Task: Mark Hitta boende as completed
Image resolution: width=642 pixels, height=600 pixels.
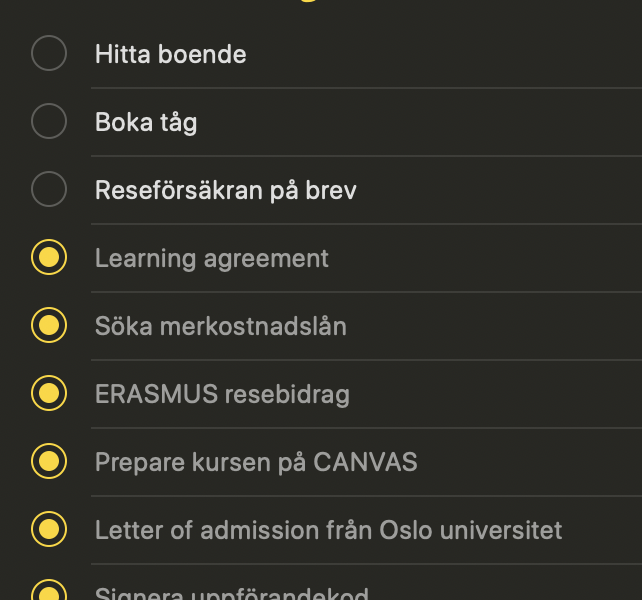Action: 49,53
